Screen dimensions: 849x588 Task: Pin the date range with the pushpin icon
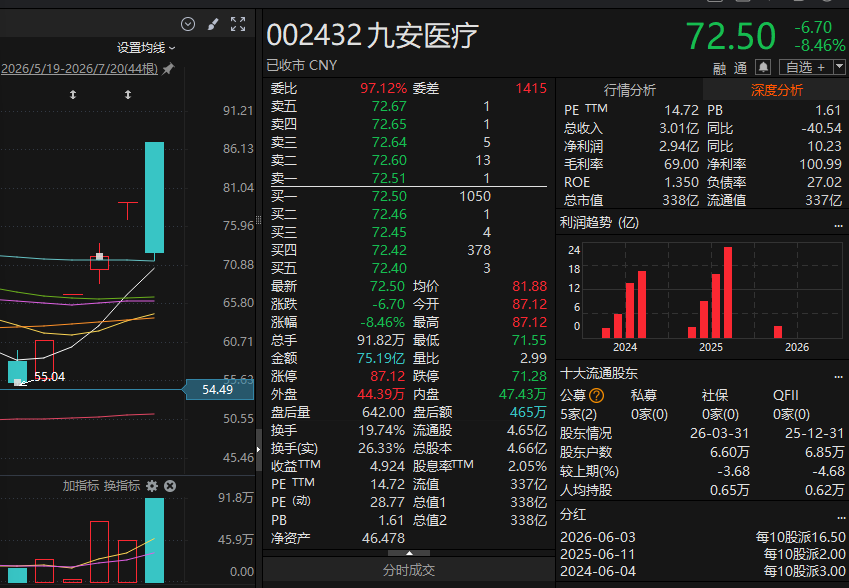click(x=168, y=69)
